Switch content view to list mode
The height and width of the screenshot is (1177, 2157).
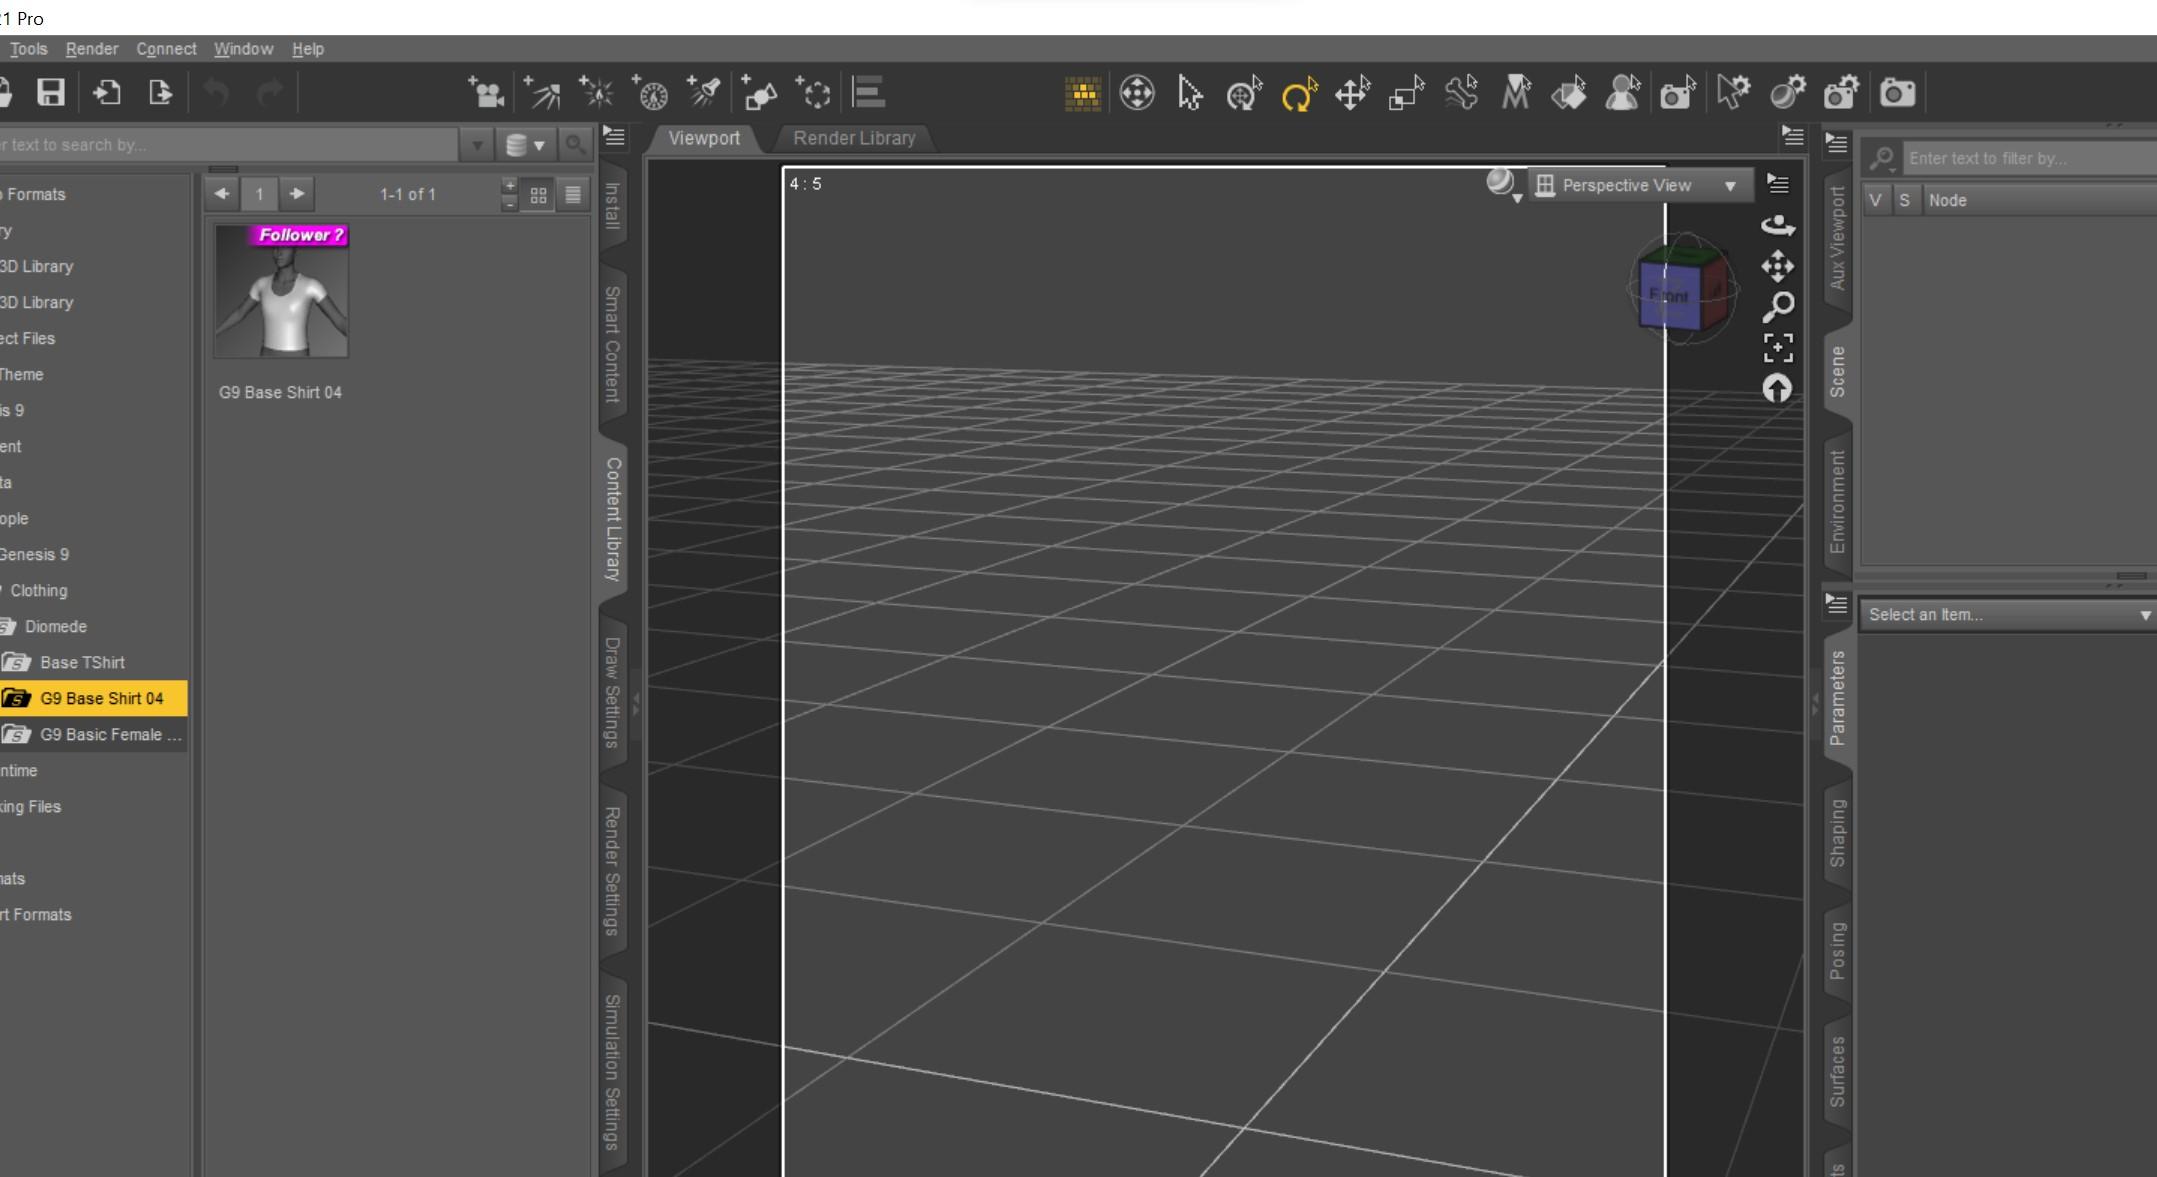pos(573,195)
